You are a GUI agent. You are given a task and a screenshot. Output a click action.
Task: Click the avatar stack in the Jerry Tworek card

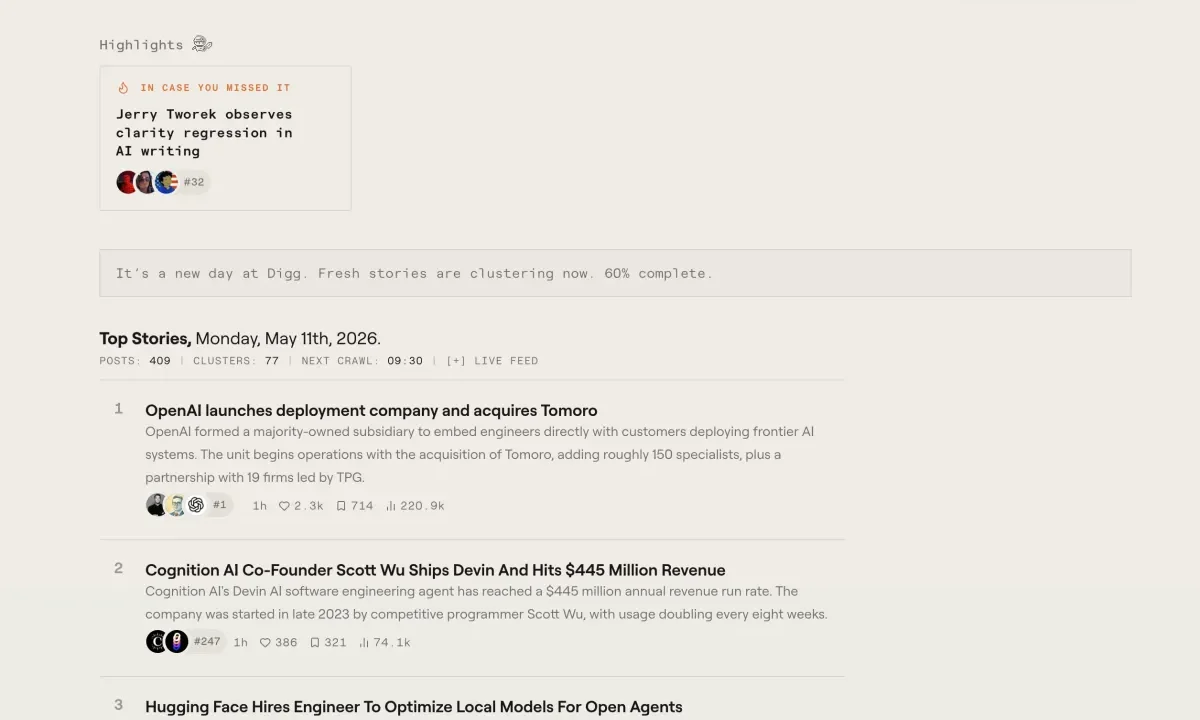[147, 182]
